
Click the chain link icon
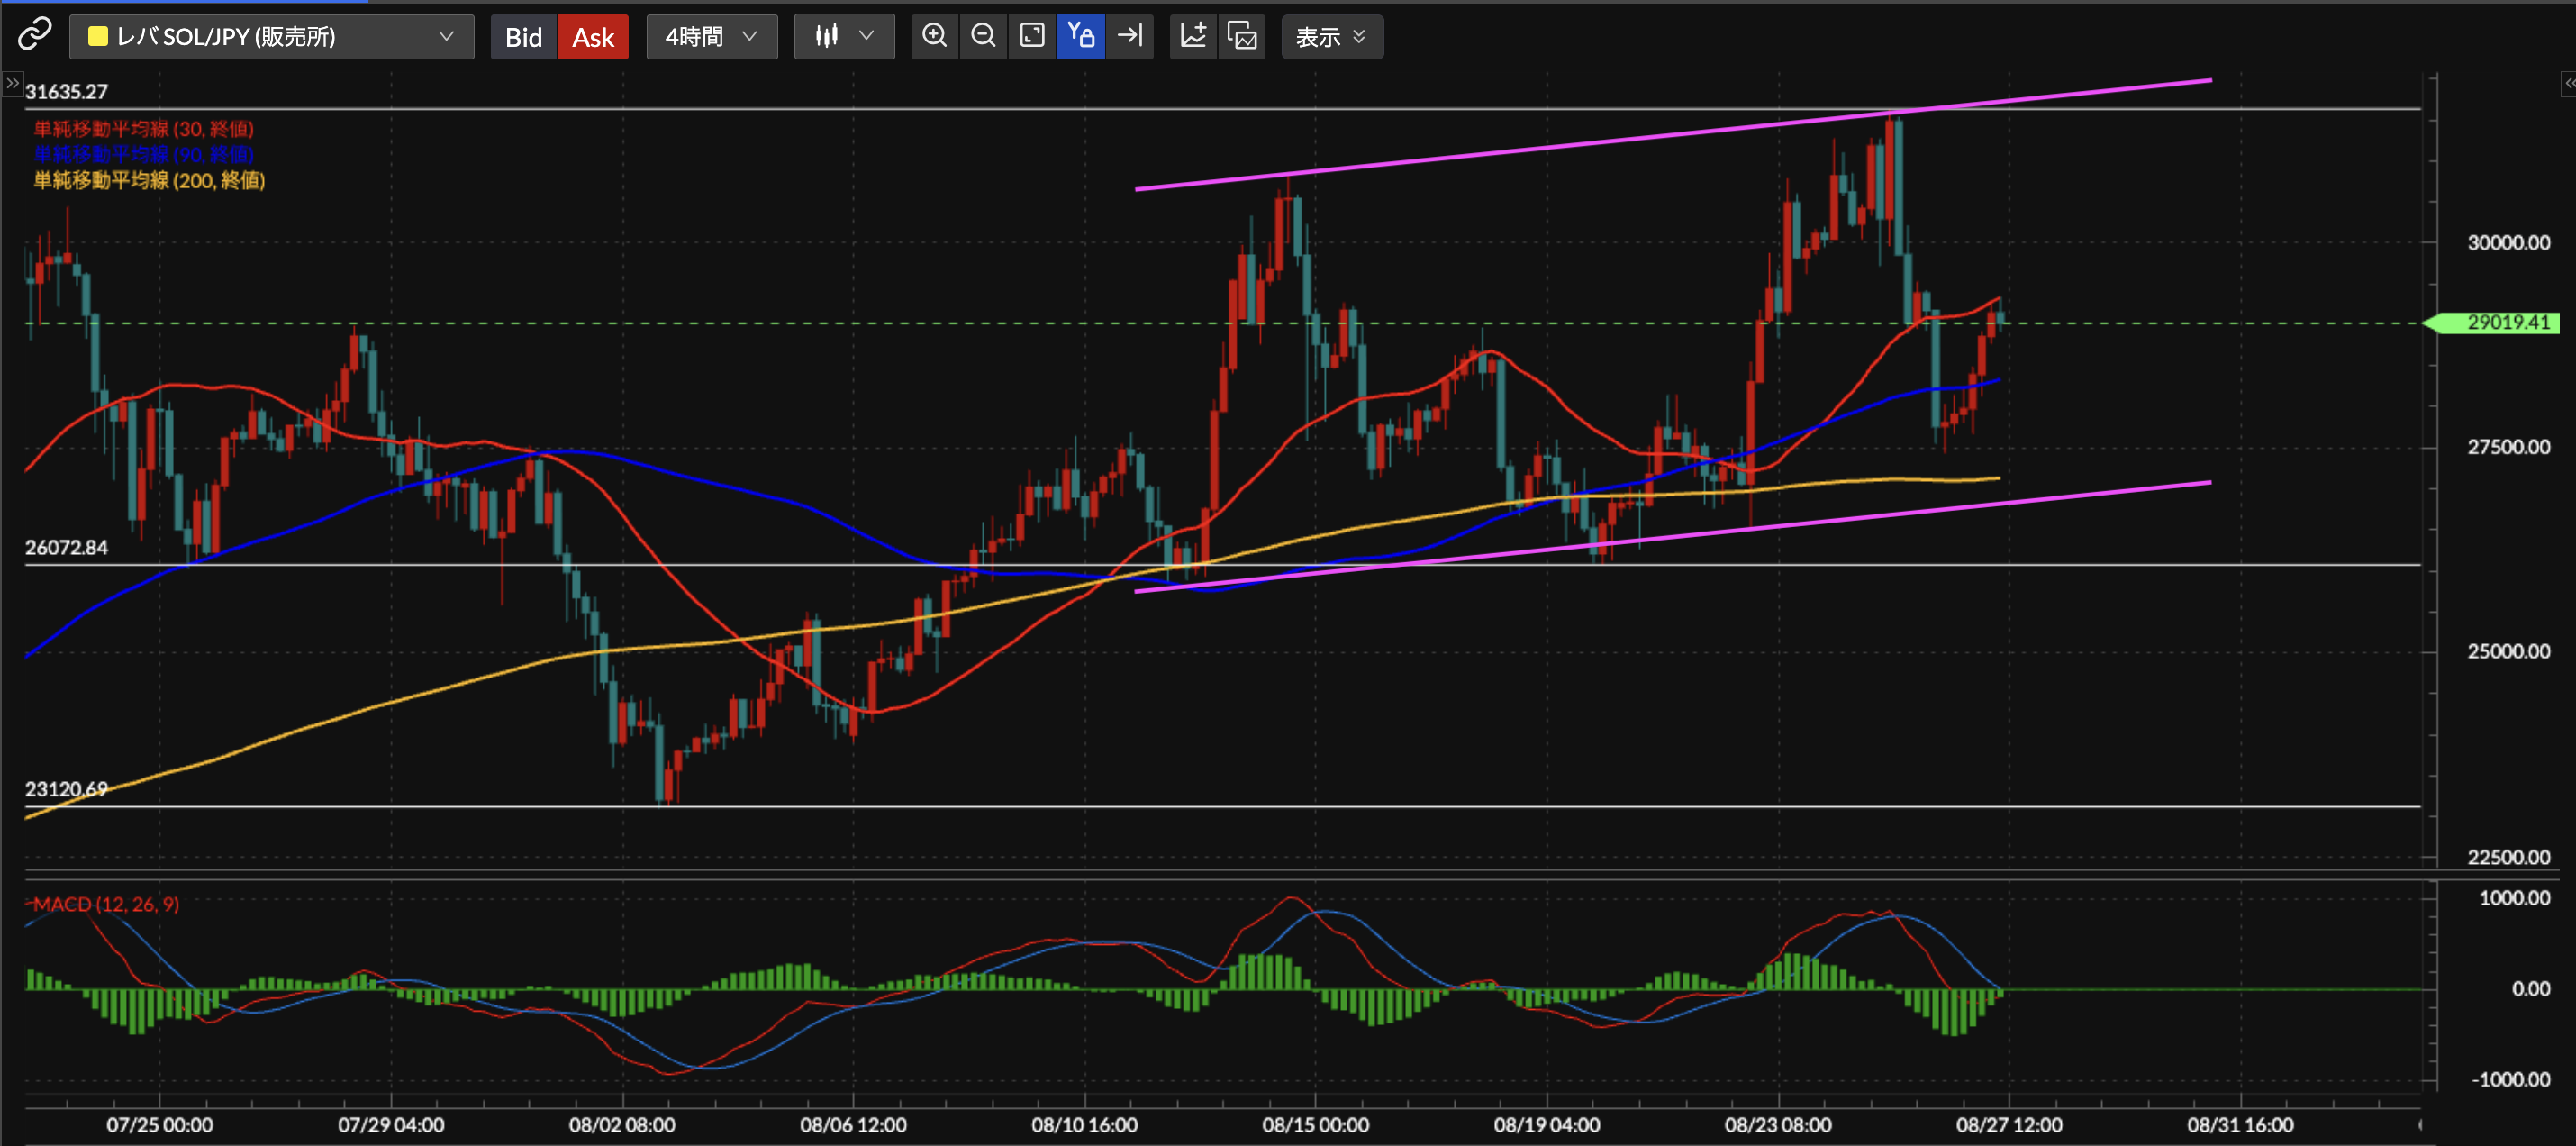coord(34,35)
